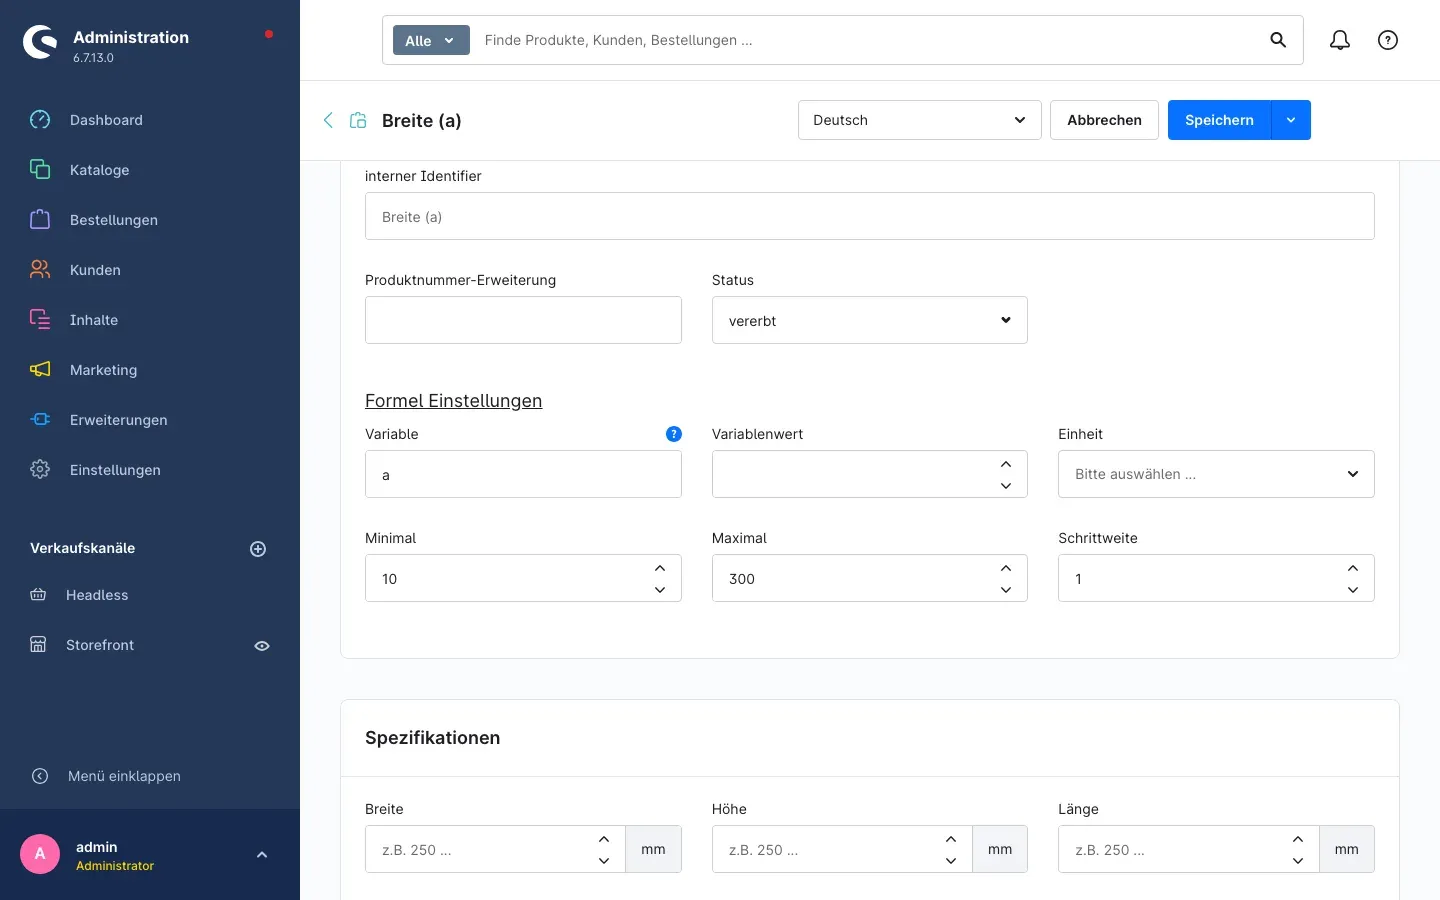This screenshot has width=1440, height=900.
Task: Toggle Storefront visibility eye icon
Action: pyautogui.click(x=262, y=646)
